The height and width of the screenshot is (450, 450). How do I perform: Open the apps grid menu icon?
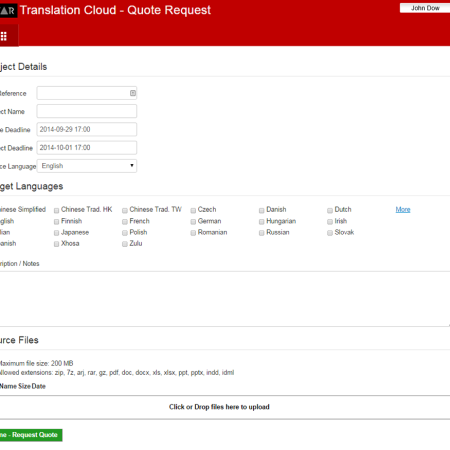[x=4, y=36]
